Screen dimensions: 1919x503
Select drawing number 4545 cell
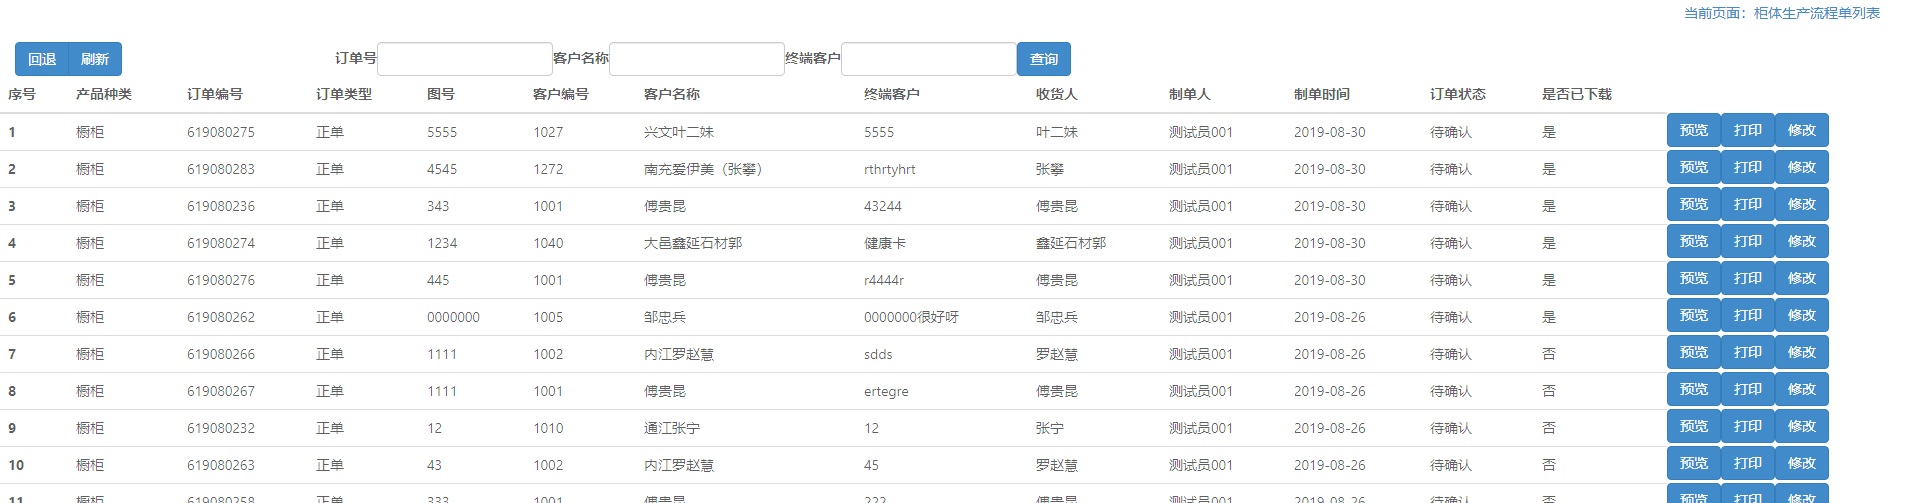(442, 169)
